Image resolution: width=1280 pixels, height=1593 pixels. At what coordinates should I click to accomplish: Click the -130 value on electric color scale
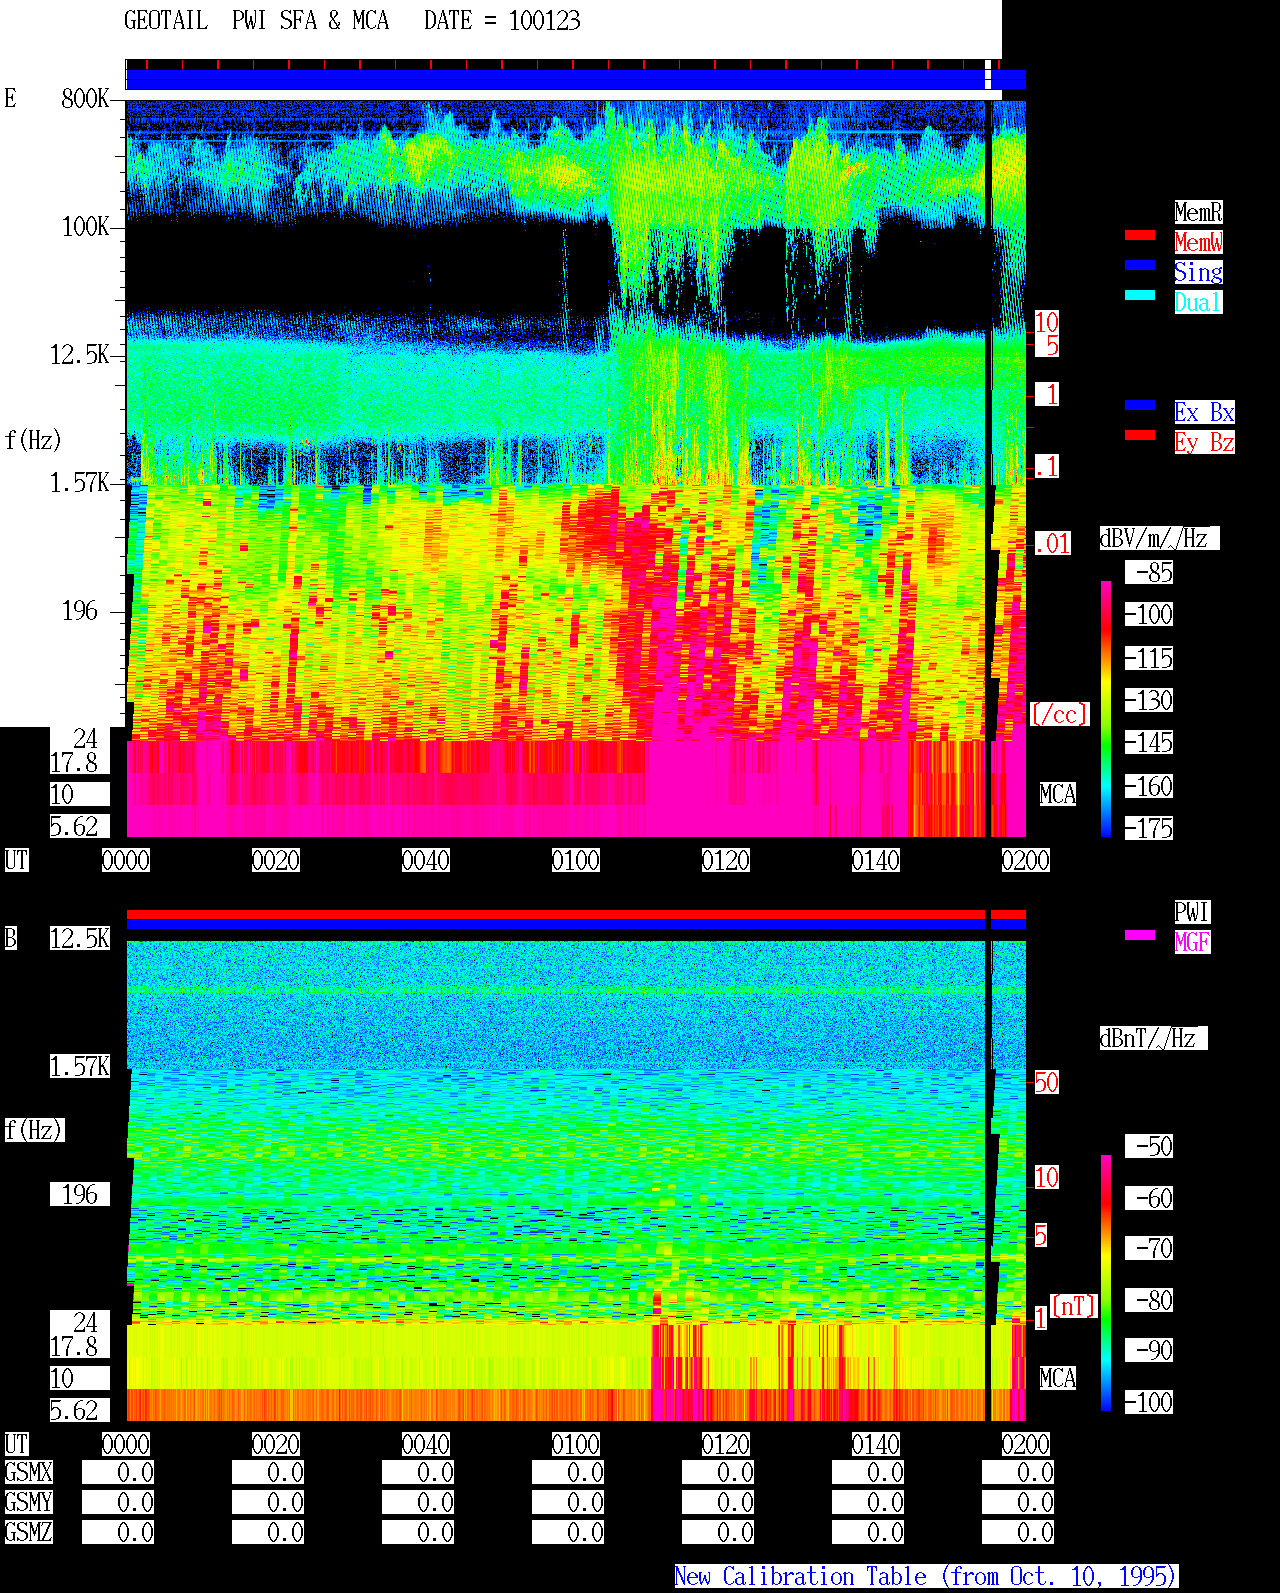point(1149,700)
